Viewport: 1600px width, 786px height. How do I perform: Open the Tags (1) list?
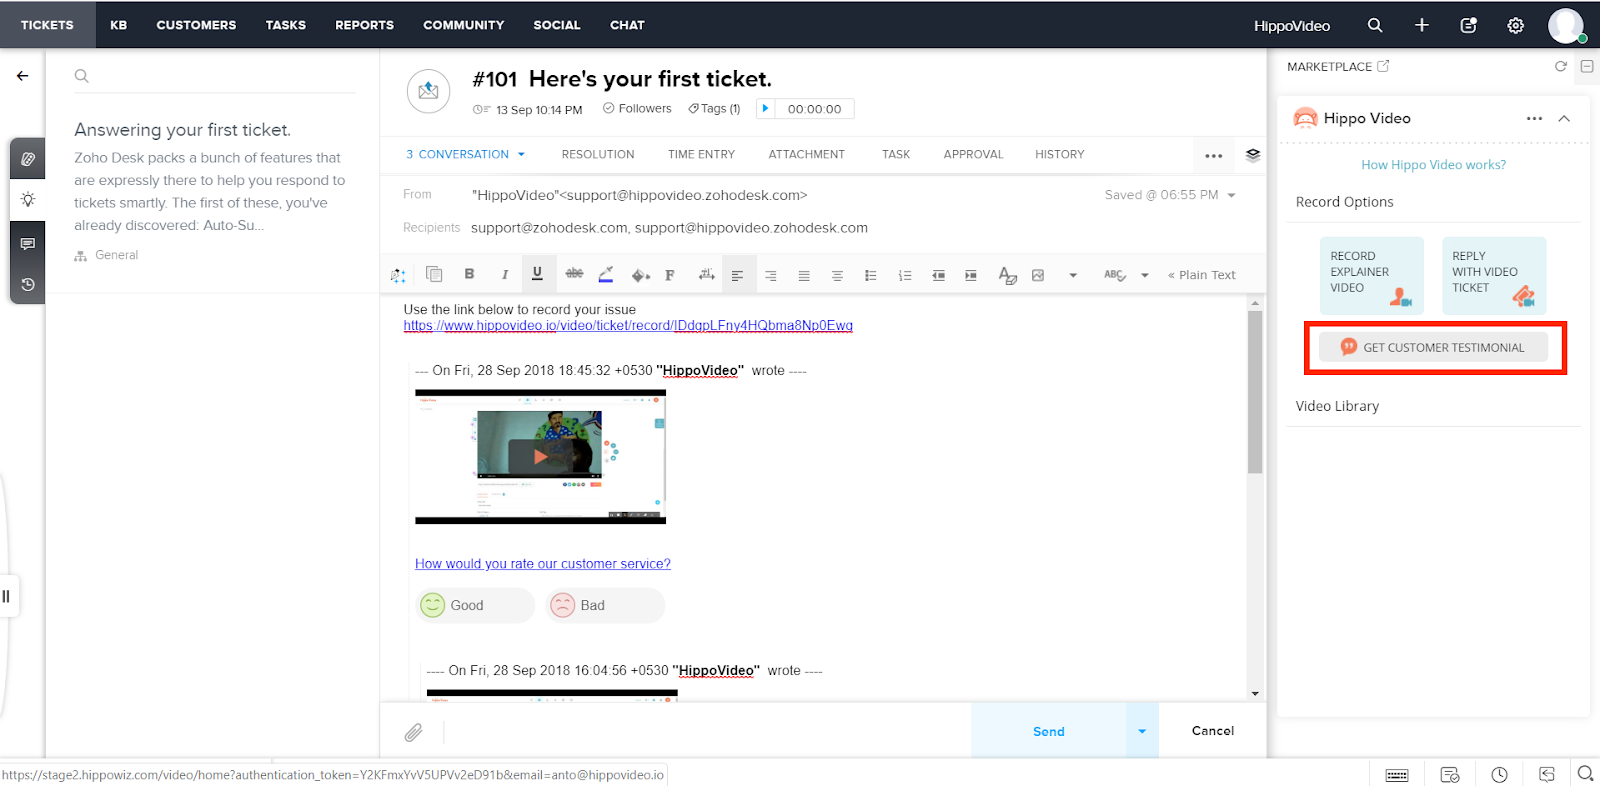[x=714, y=108]
